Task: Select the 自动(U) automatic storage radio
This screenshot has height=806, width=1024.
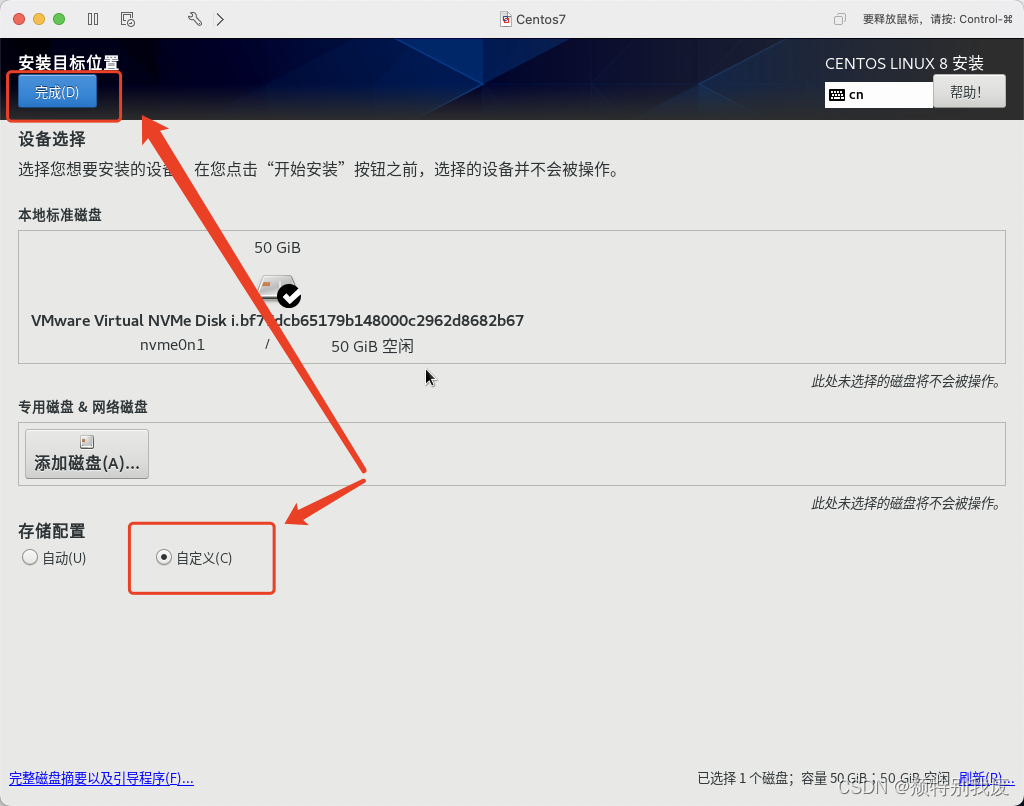Action: (54, 557)
